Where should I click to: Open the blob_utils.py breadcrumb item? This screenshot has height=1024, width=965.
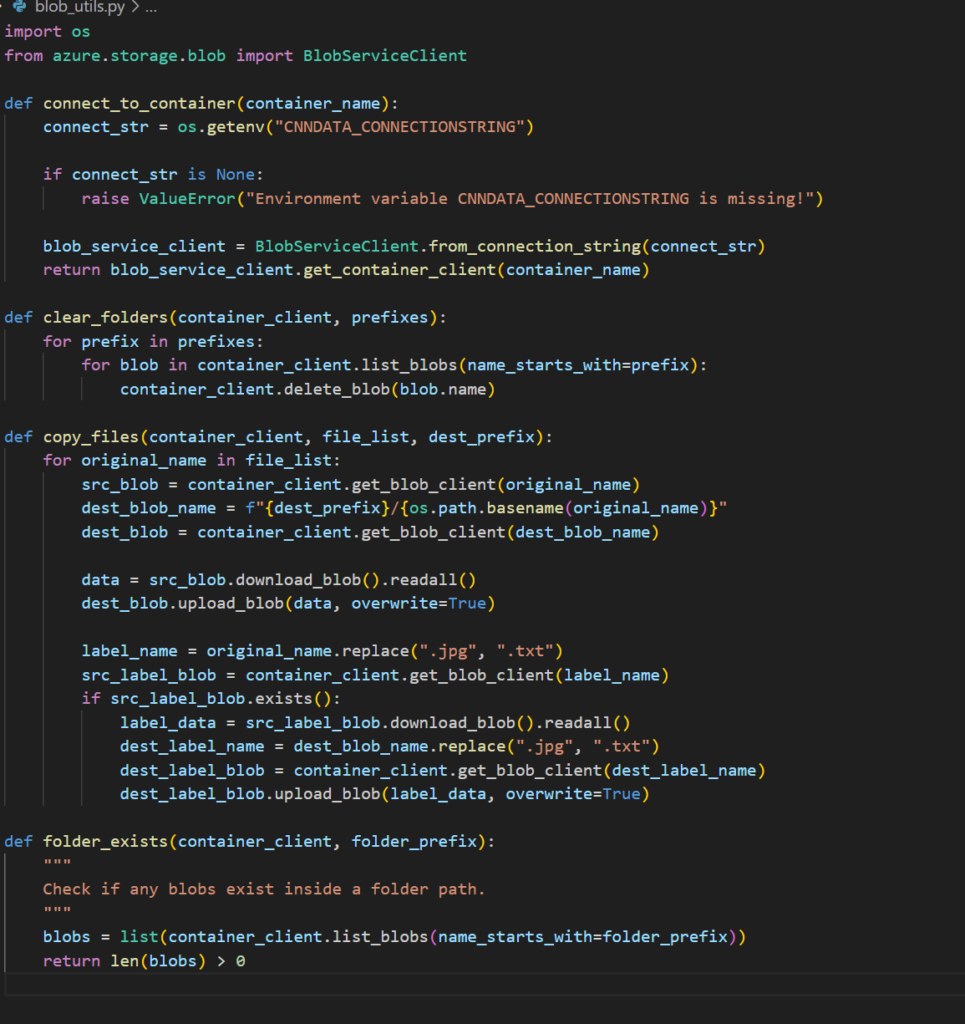point(80,7)
